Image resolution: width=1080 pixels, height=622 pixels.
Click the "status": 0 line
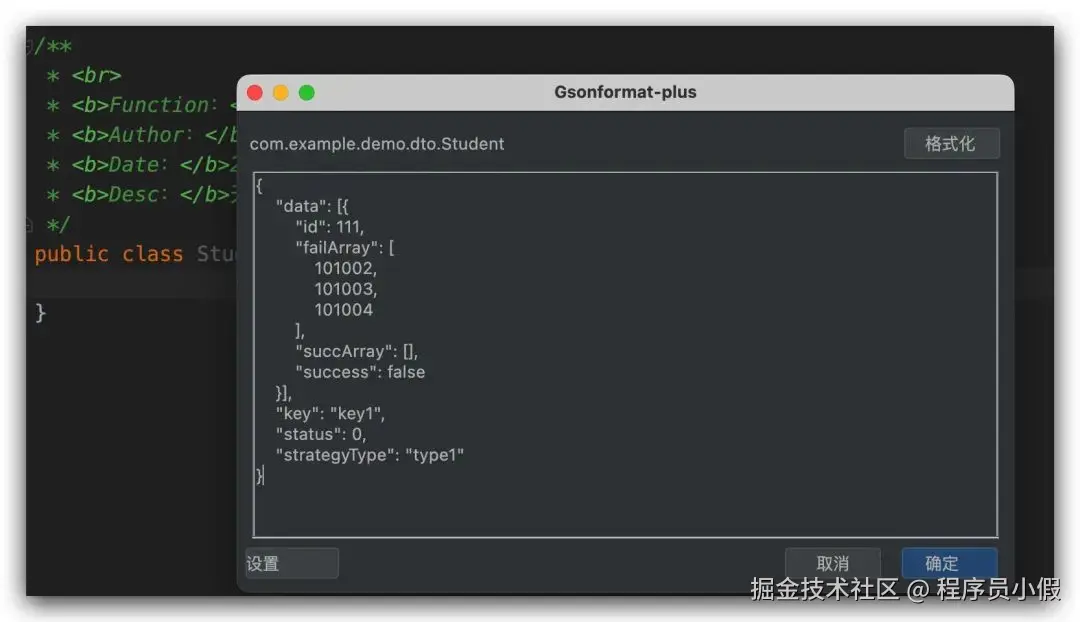320,434
